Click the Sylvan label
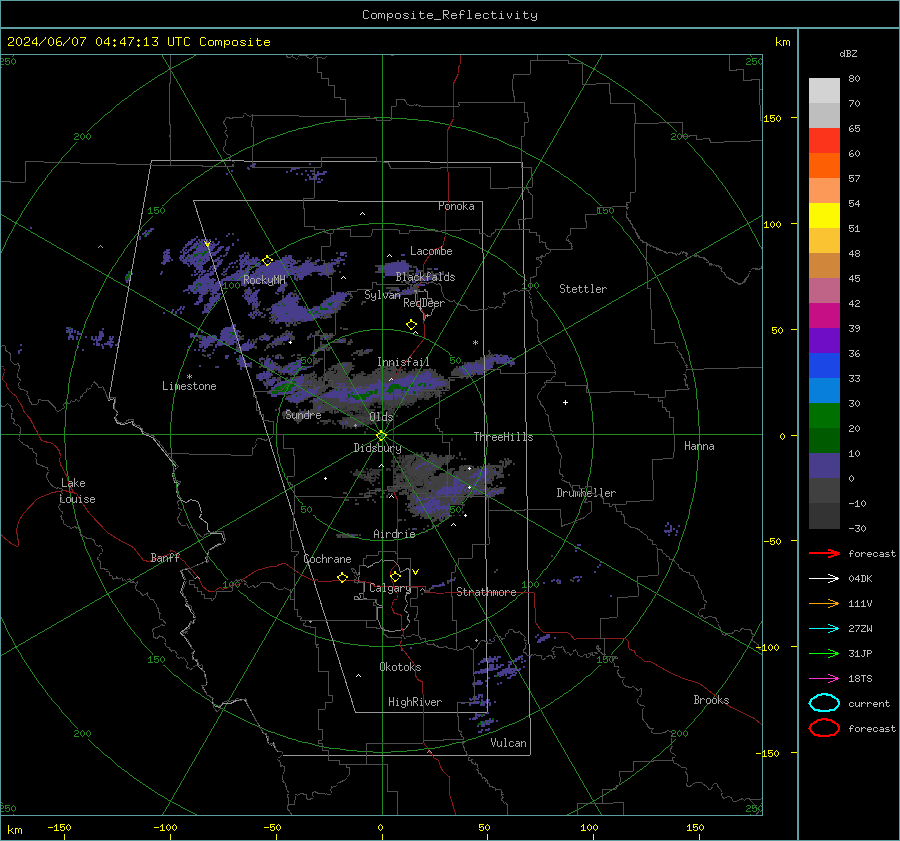Viewport: 900px width, 841px height. [382, 295]
